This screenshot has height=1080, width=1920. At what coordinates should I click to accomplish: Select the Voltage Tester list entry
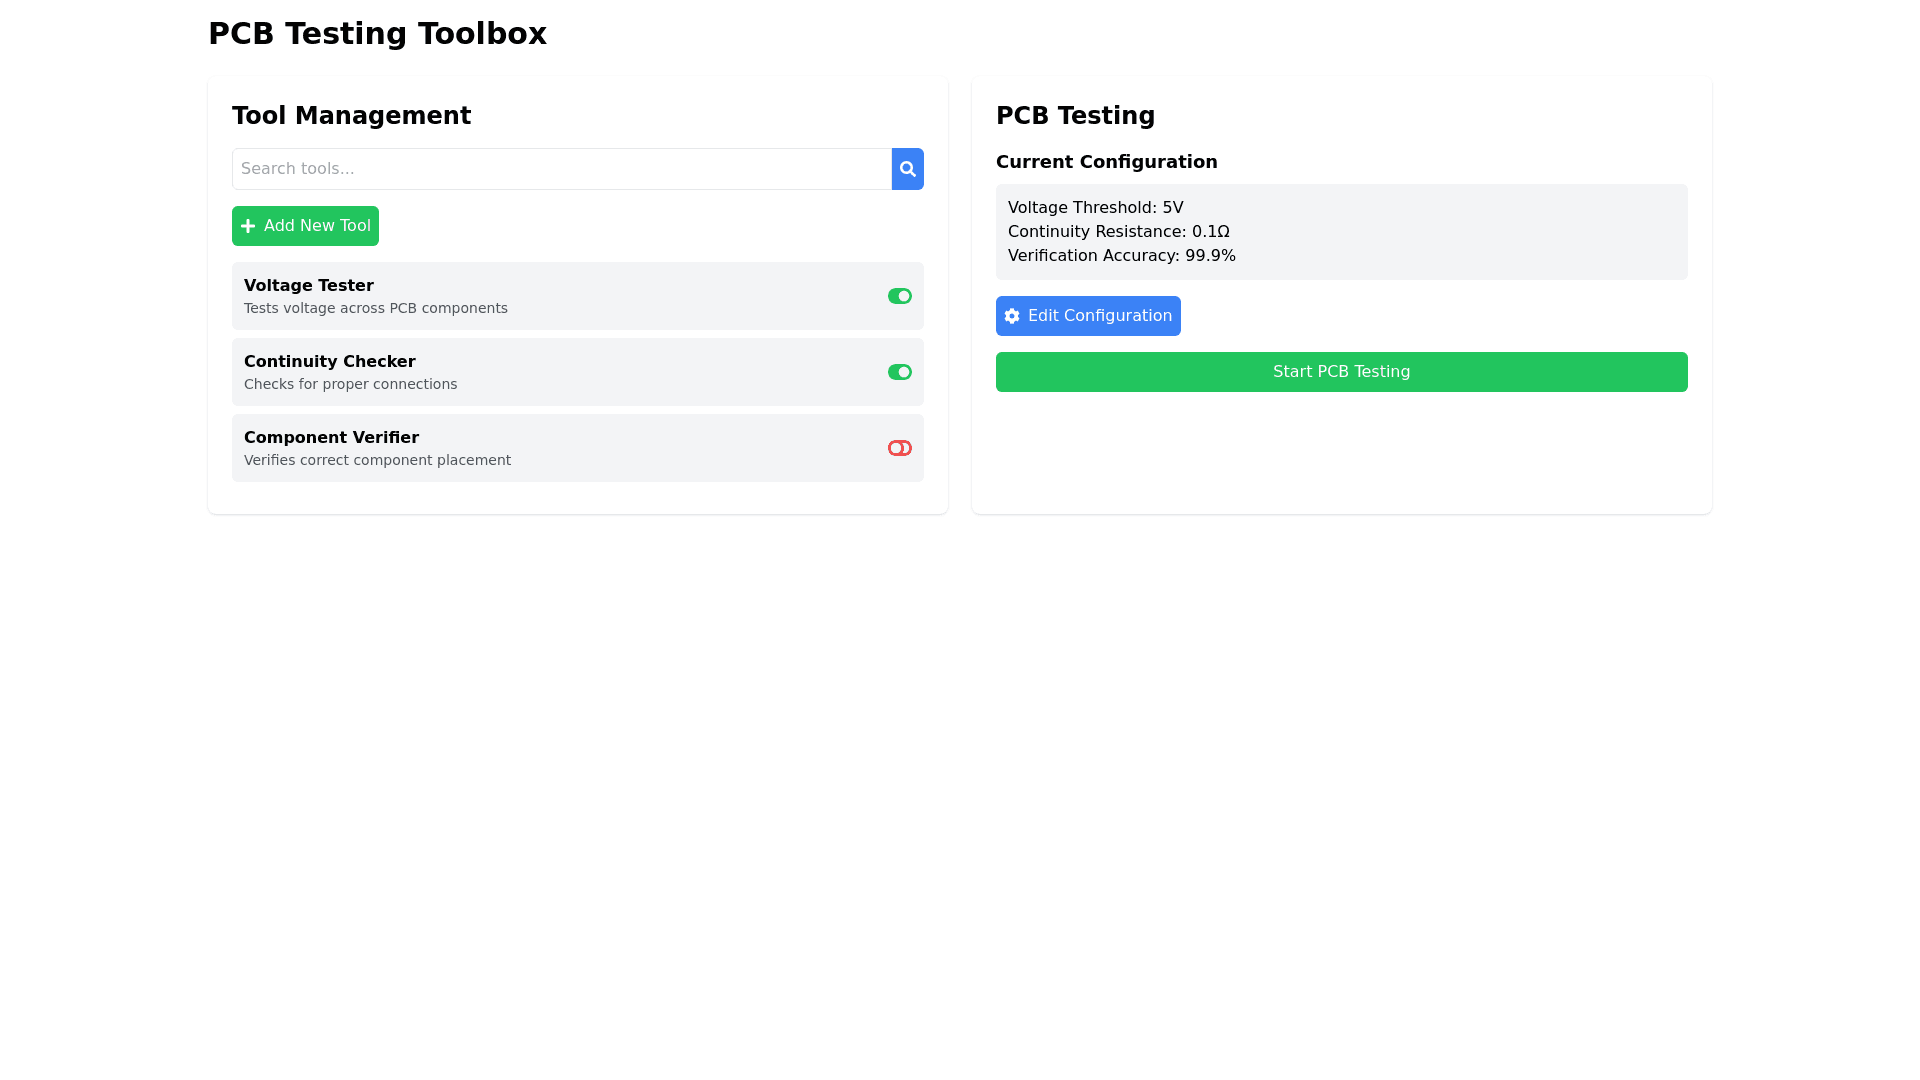click(578, 296)
